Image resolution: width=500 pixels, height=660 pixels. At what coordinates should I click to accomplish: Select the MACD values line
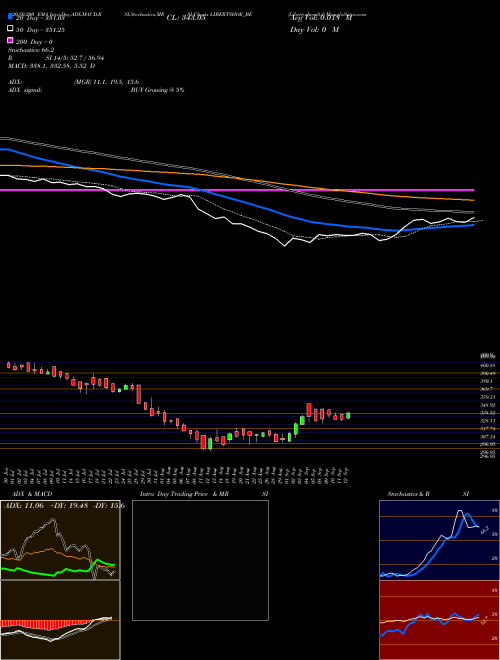click(x=51, y=66)
